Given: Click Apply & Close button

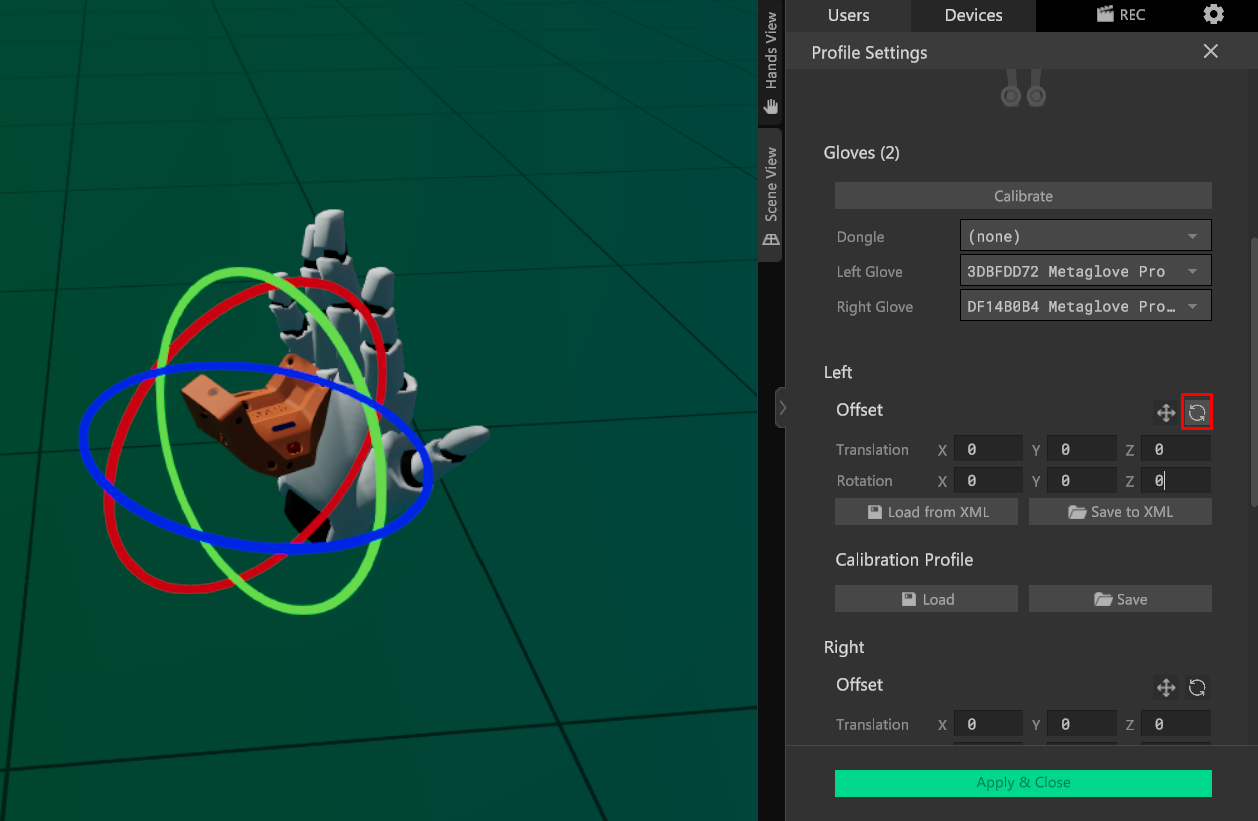Looking at the screenshot, I should point(1023,783).
